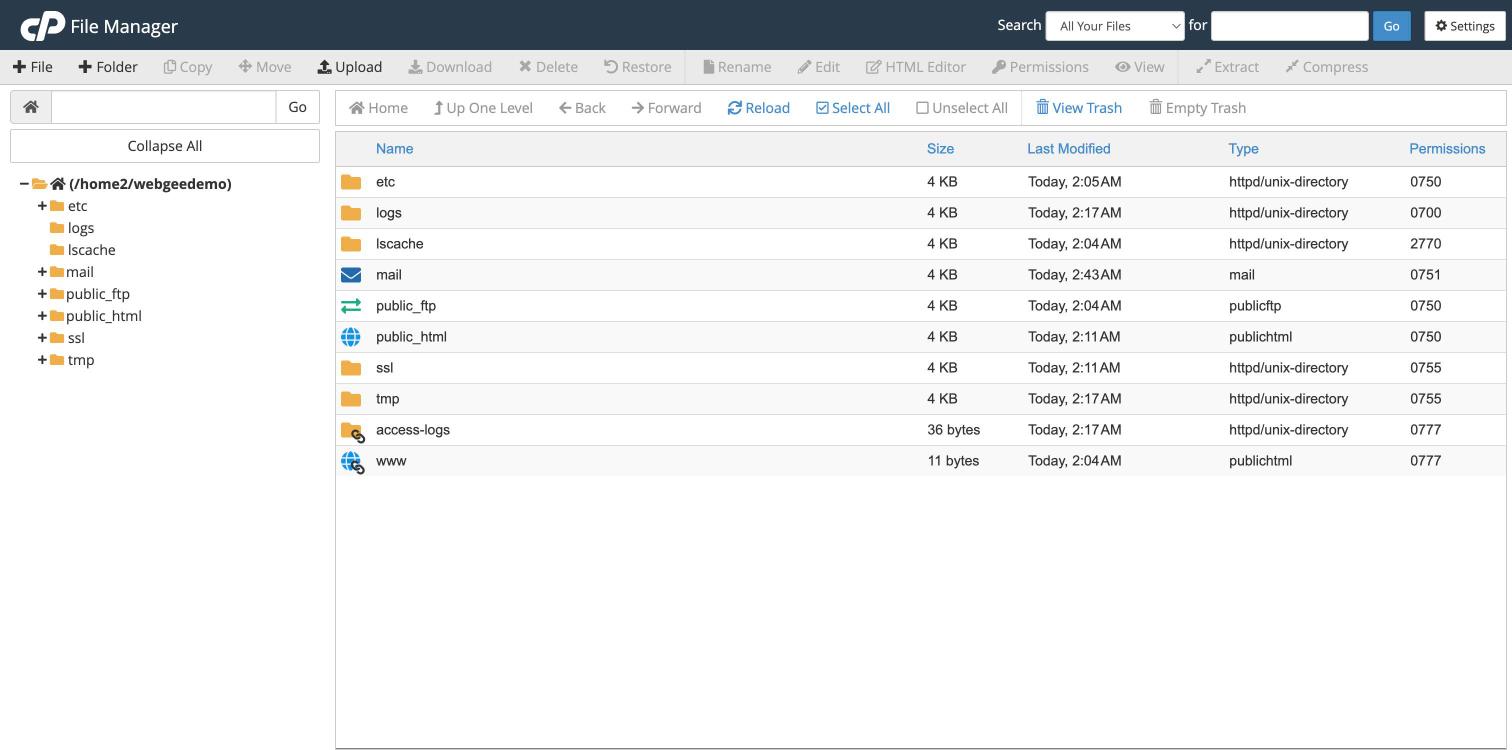Go to Home in navigation bar

pyautogui.click(x=378, y=108)
